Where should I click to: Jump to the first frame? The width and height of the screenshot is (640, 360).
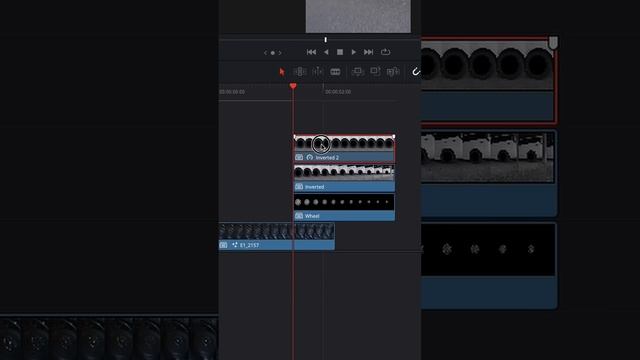pos(311,52)
